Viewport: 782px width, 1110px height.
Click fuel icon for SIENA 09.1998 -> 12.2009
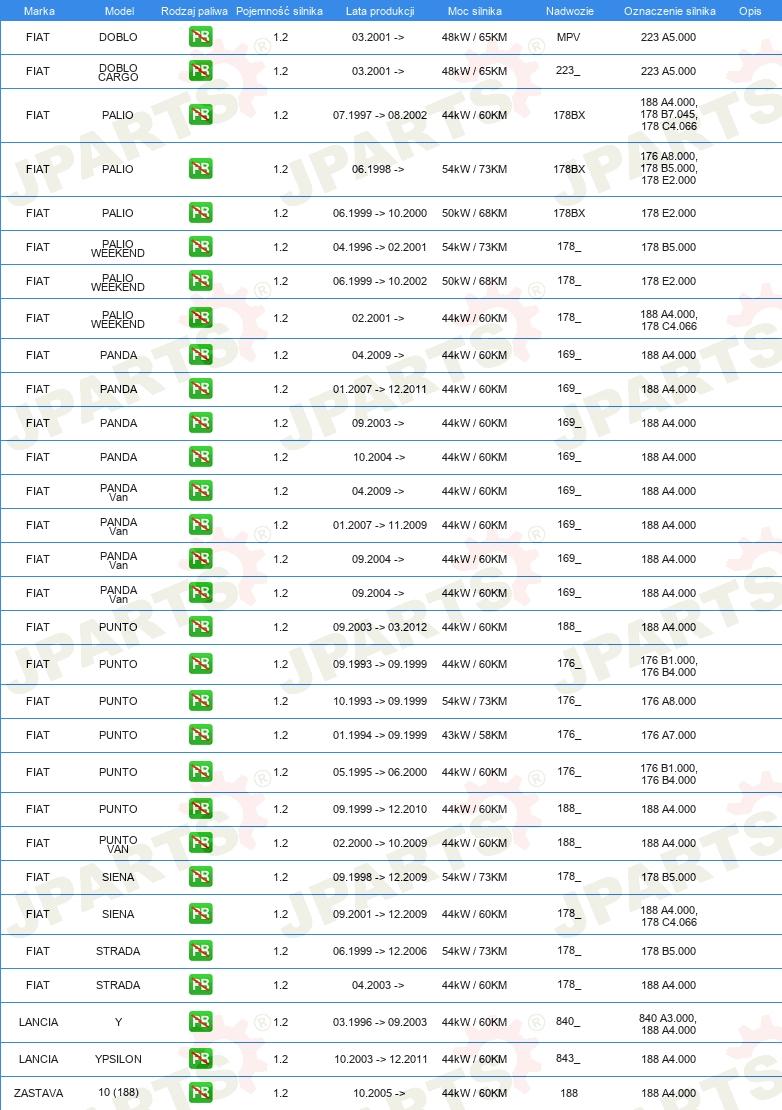[x=201, y=876]
